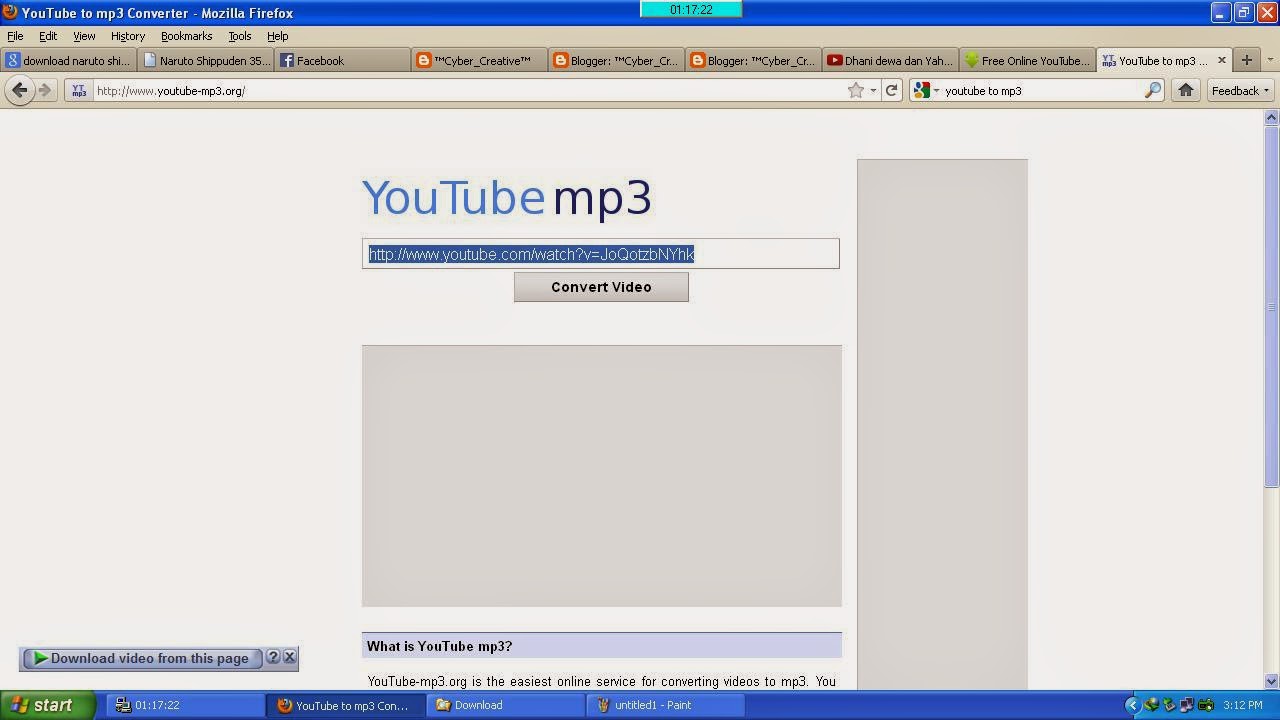Open the History menu
Viewport: 1280px width, 720px height.
128,36
